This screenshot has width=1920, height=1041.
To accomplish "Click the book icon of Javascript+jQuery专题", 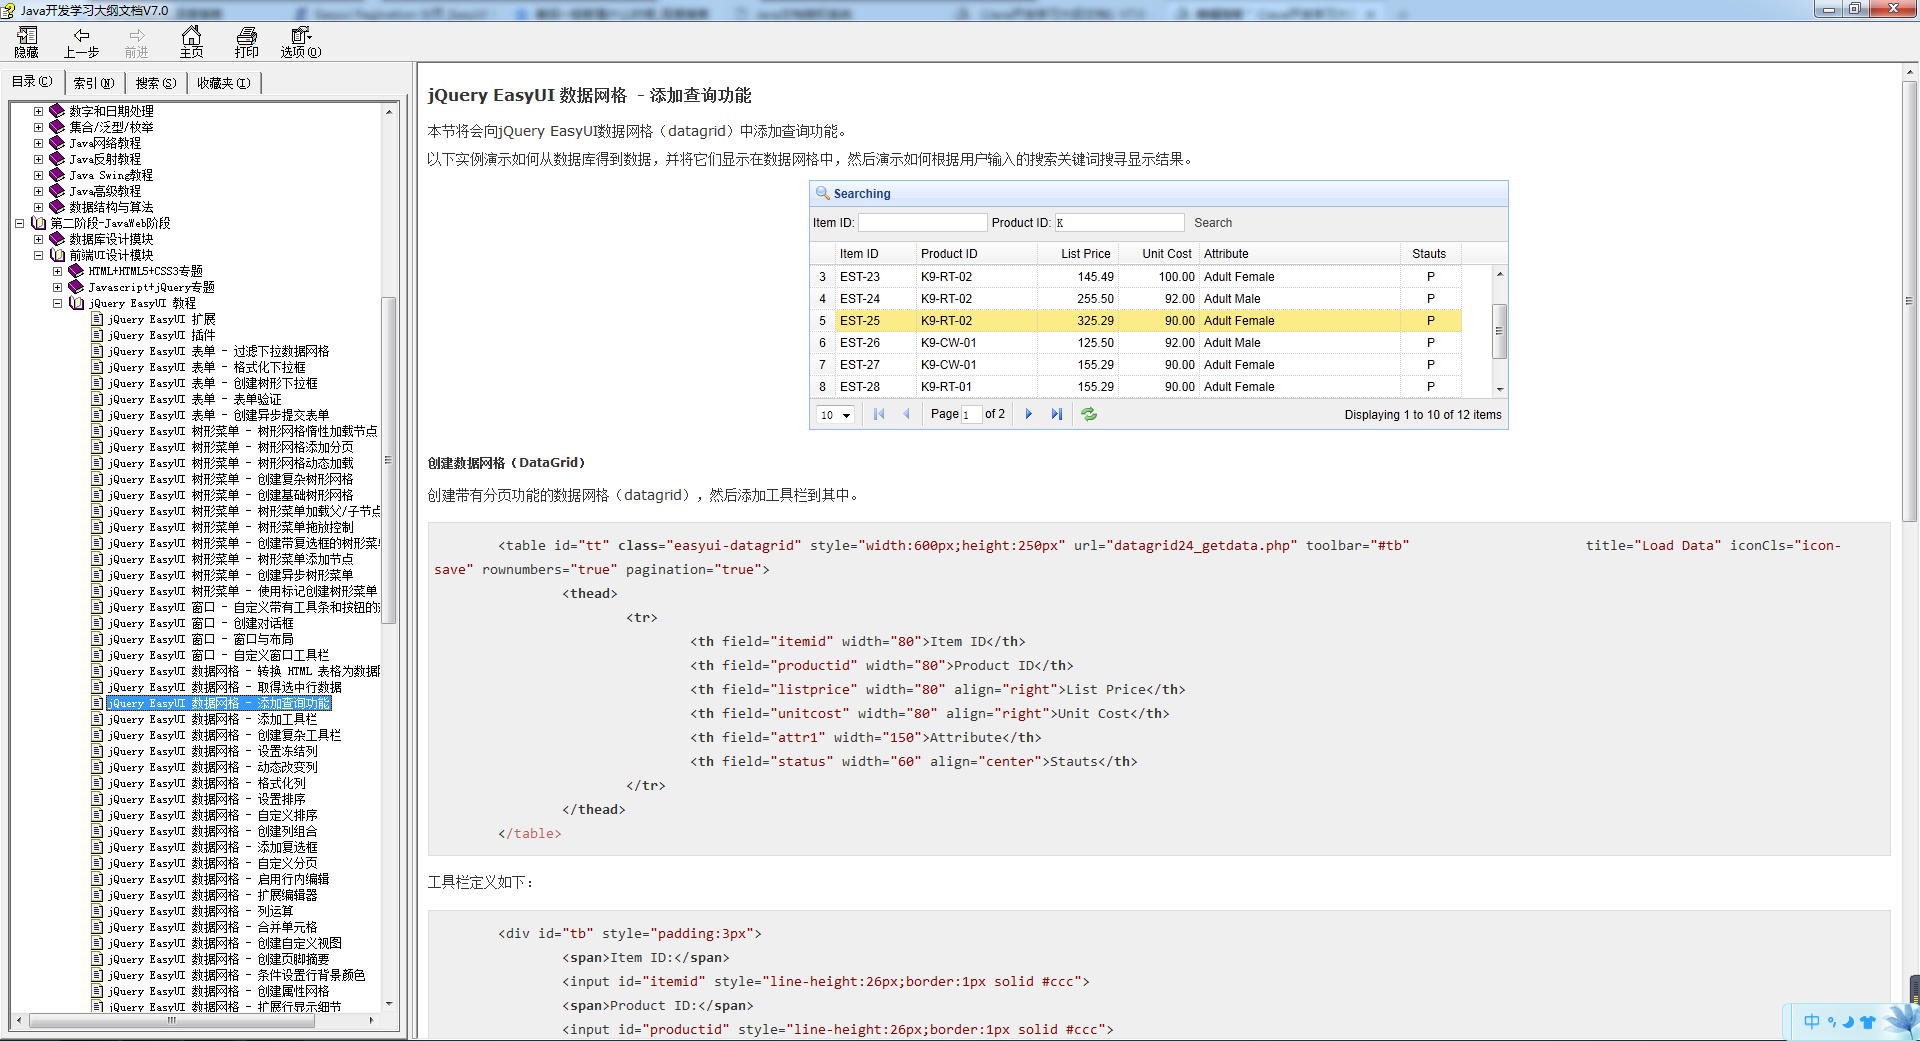I will pyautogui.click(x=76, y=287).
